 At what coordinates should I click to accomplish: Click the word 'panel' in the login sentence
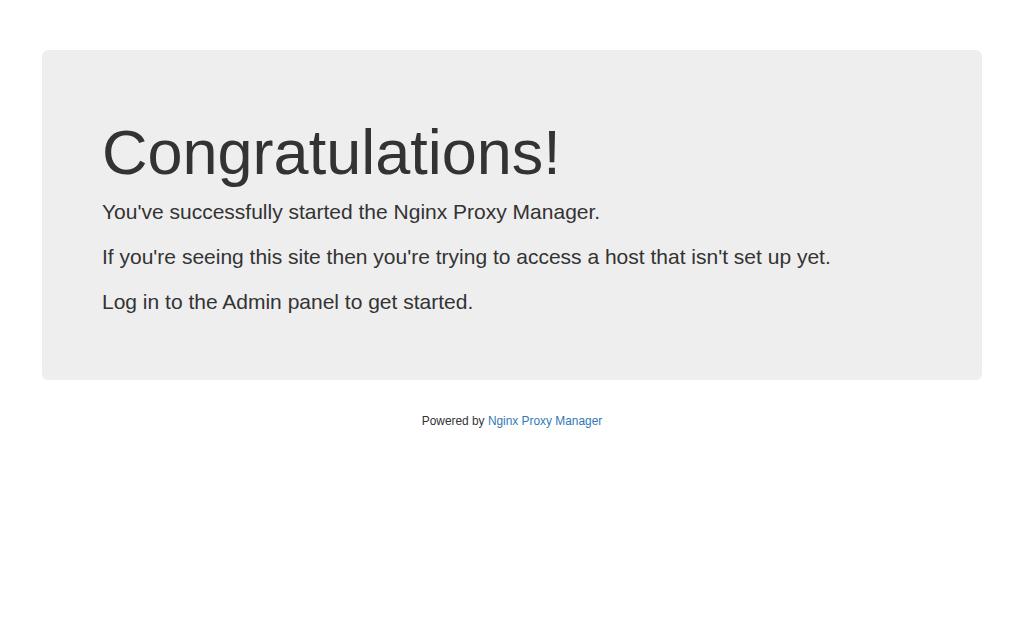(313, 303)
